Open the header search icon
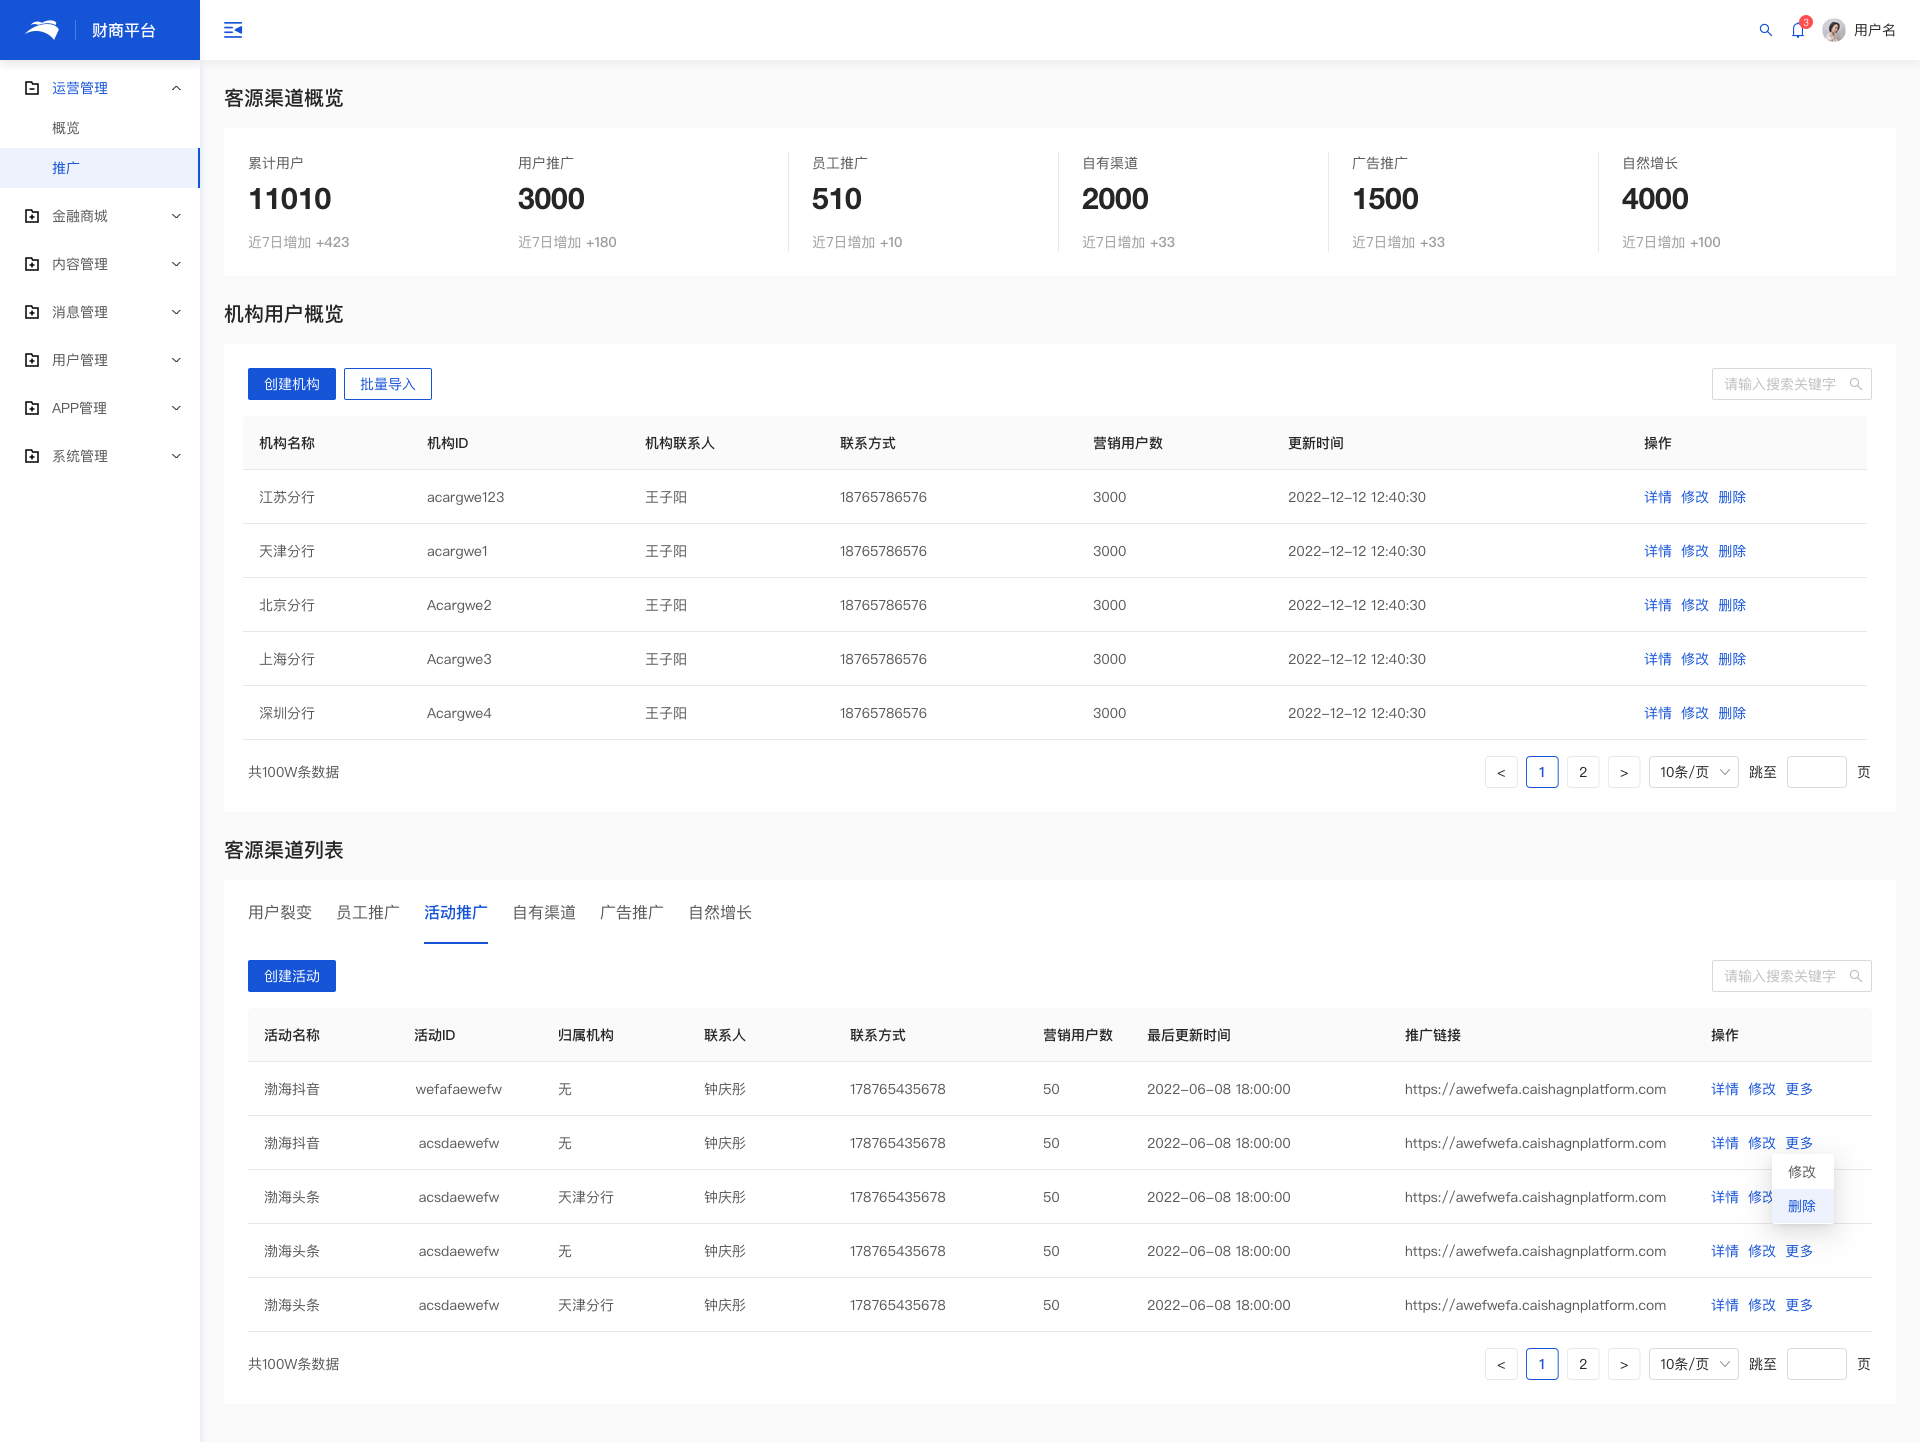This screenshot has height=1442, width=1920. [1766, 30]
